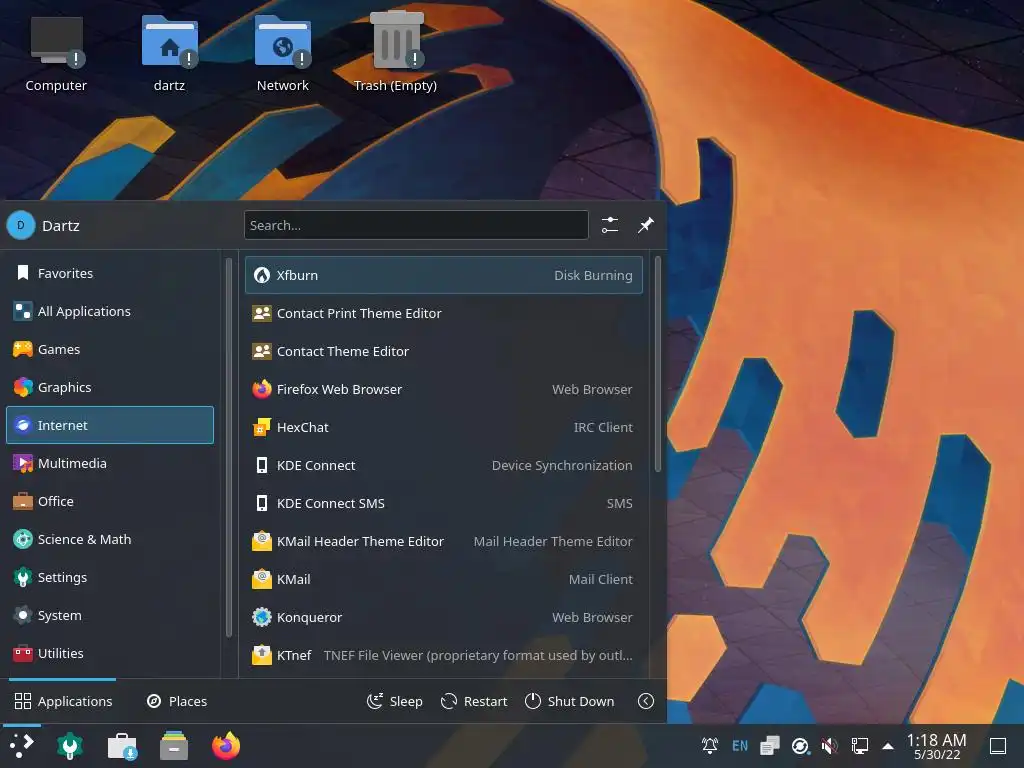The width and height of the screenshot is (1024, 768).
Task: Launch Konqueror web browser
Action: pyautogui.click(x=443, y=617)
